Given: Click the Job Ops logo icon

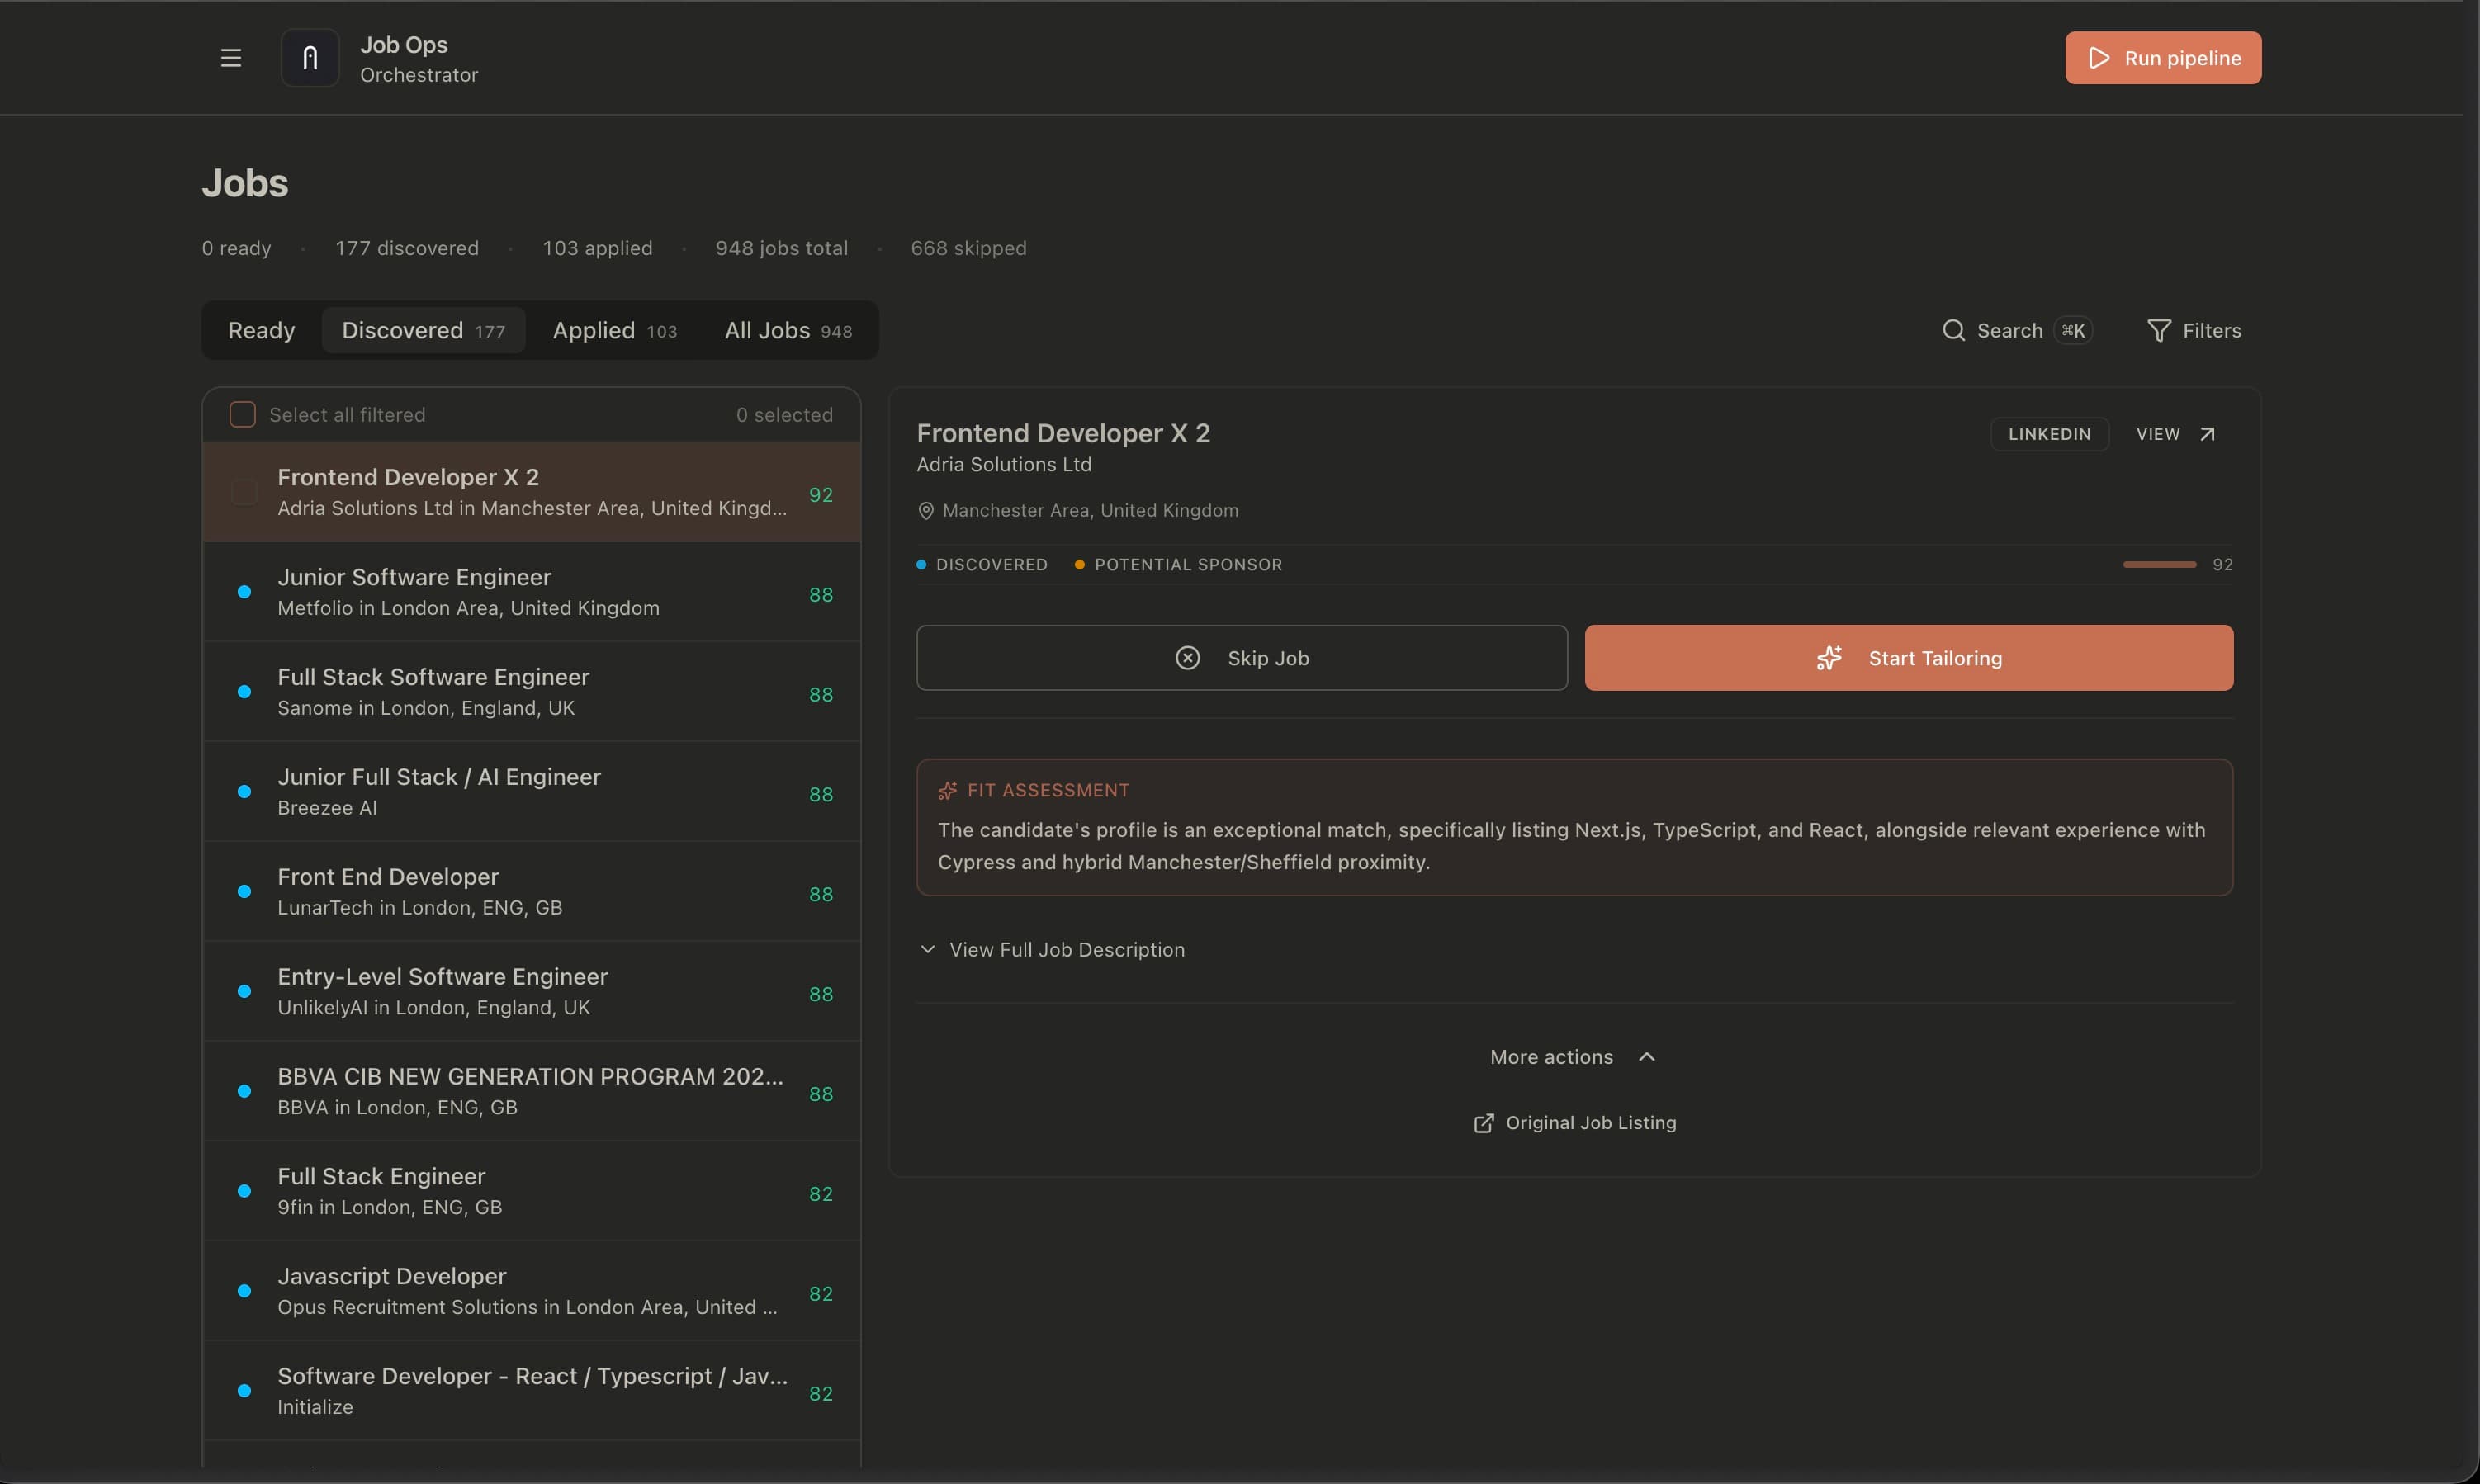Looking at the screenshot, I should click(310, 58).
